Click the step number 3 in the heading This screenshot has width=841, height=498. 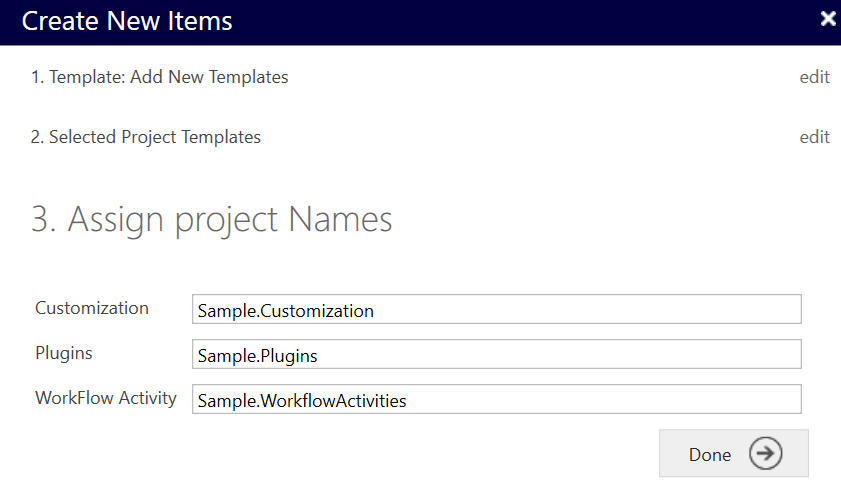[42, 220]
